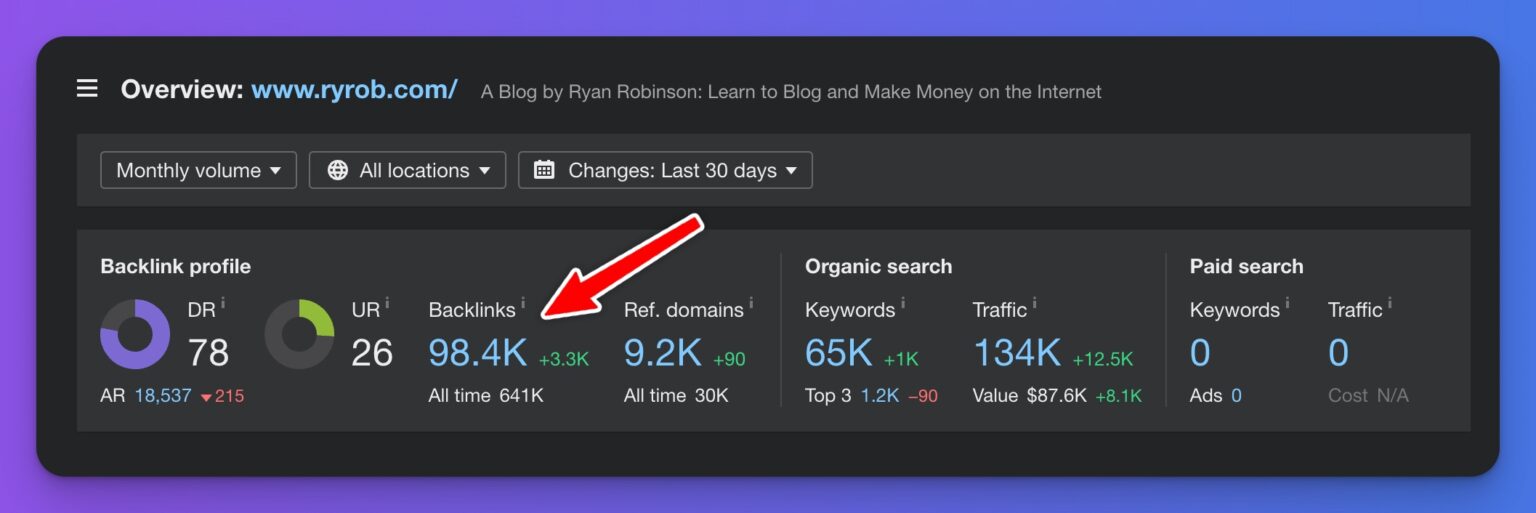Click the Value $87.6K text
Screen dimensions: 1536x513
1029,396
